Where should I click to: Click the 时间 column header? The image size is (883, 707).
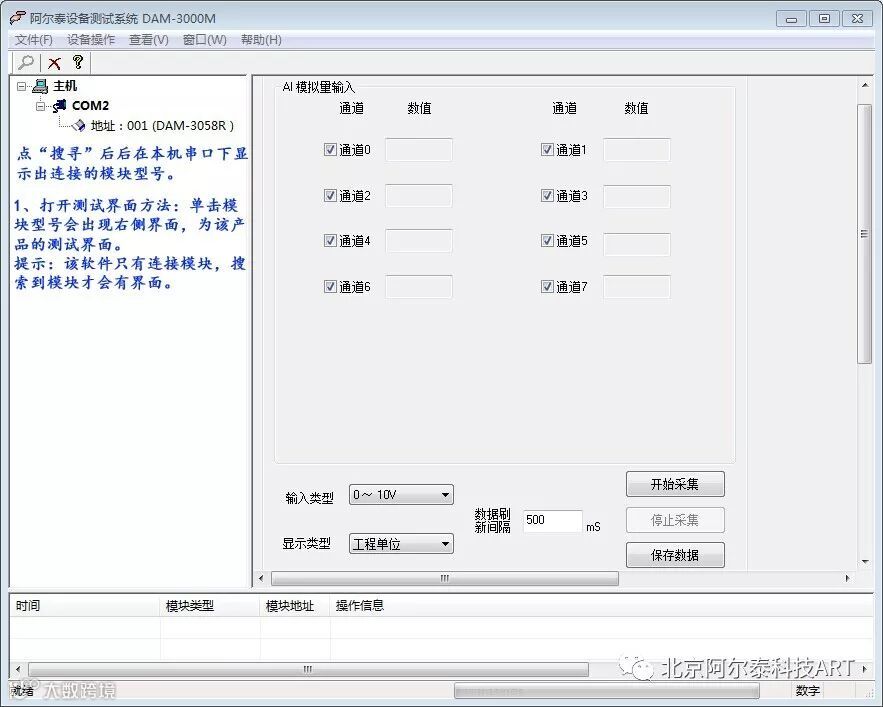pyautogui.click(x=84, y=606)
